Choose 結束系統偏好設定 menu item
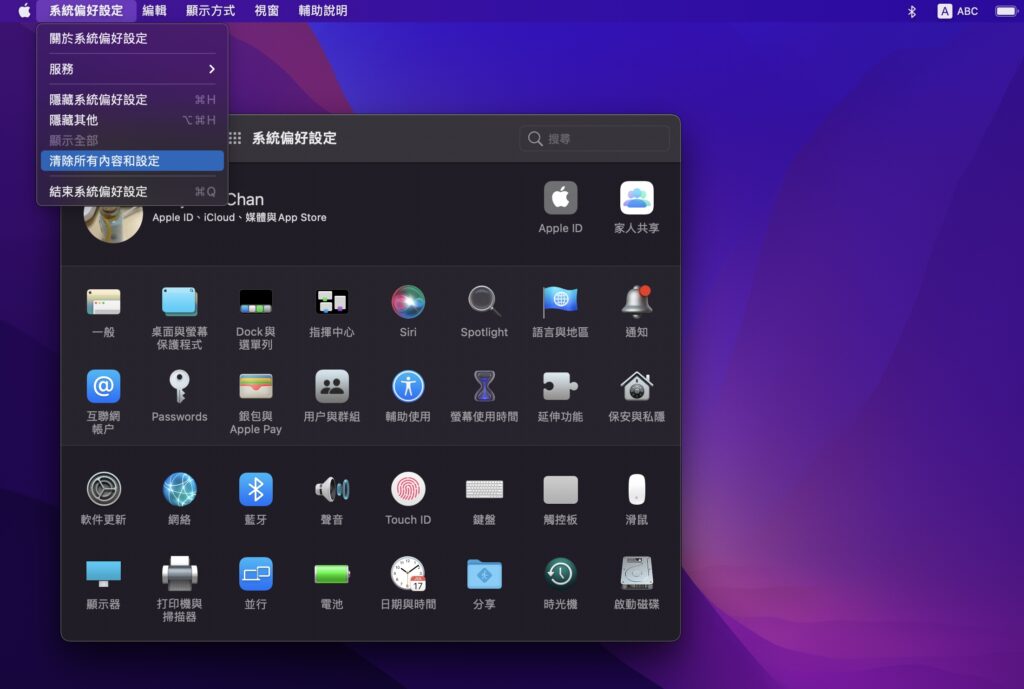1024x689 pixels. (x=132, y=191)
